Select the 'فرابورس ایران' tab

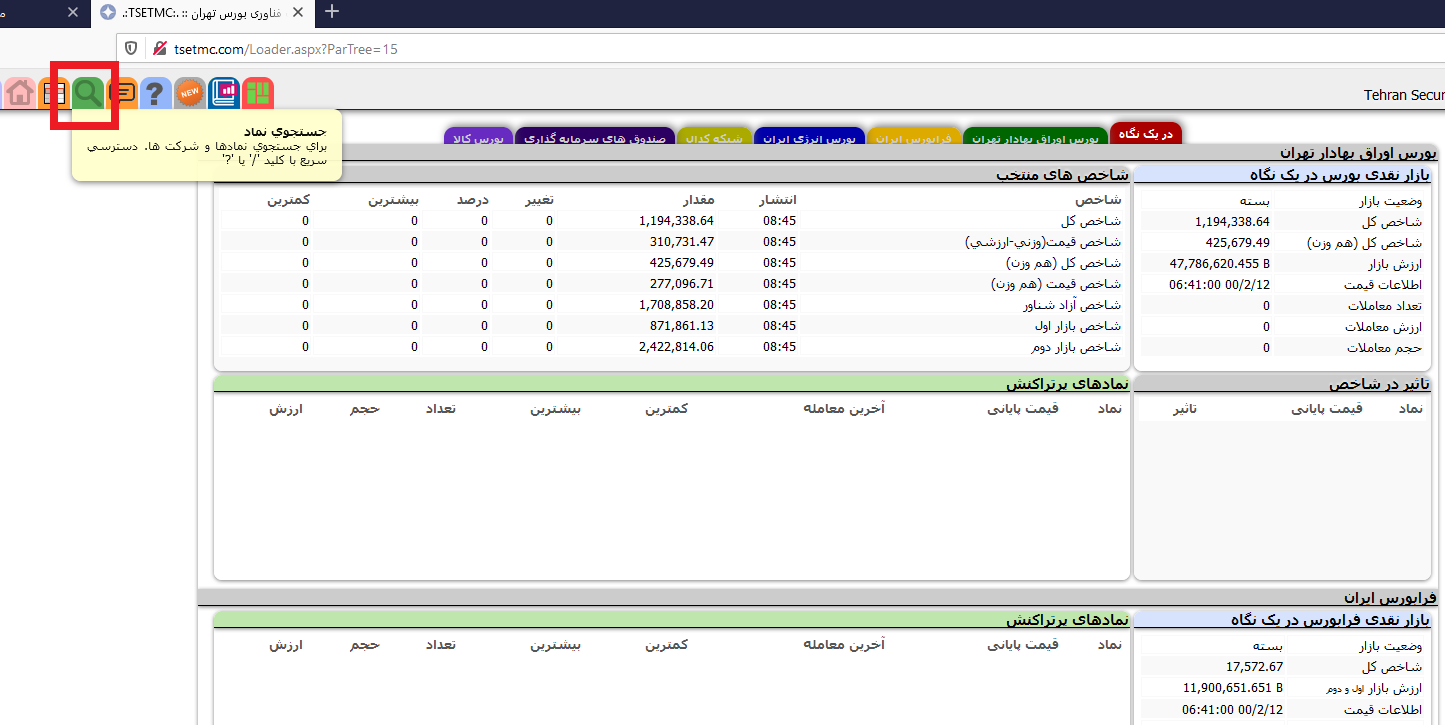pos(915,138)
